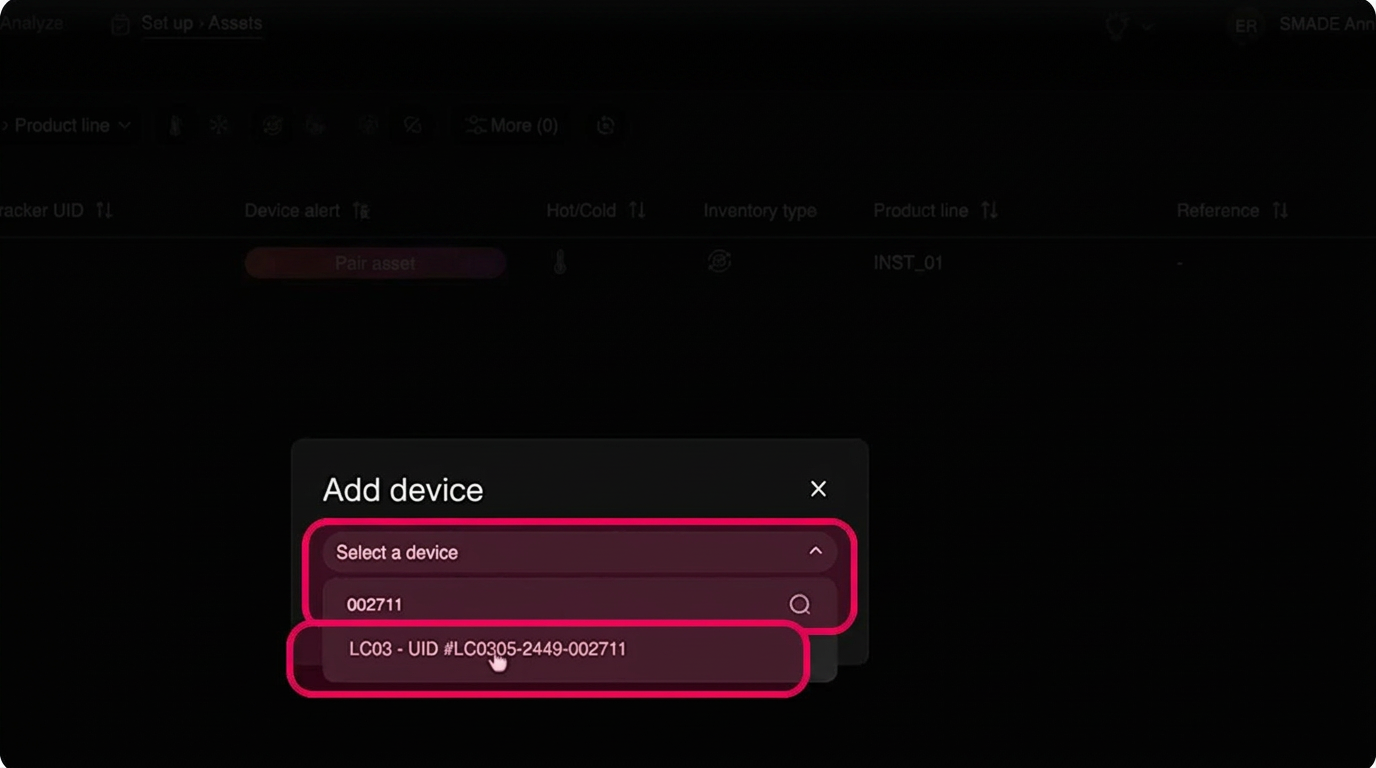Click the reset filters icon after More
The height and width of the screenshot is (768, 1376).
[605, 126]
